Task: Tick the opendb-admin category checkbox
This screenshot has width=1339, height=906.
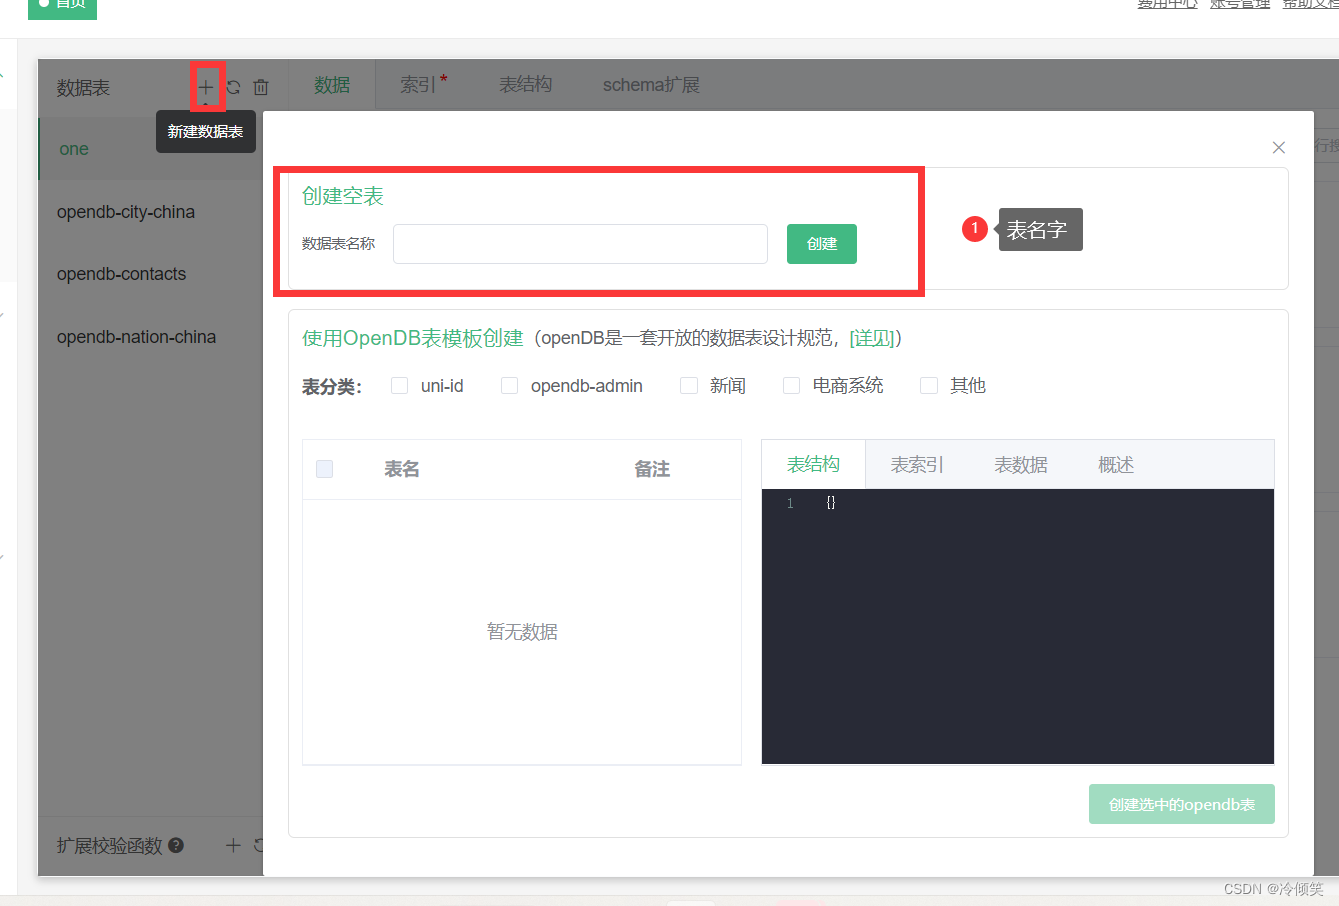Action: [x=509, y=385]
